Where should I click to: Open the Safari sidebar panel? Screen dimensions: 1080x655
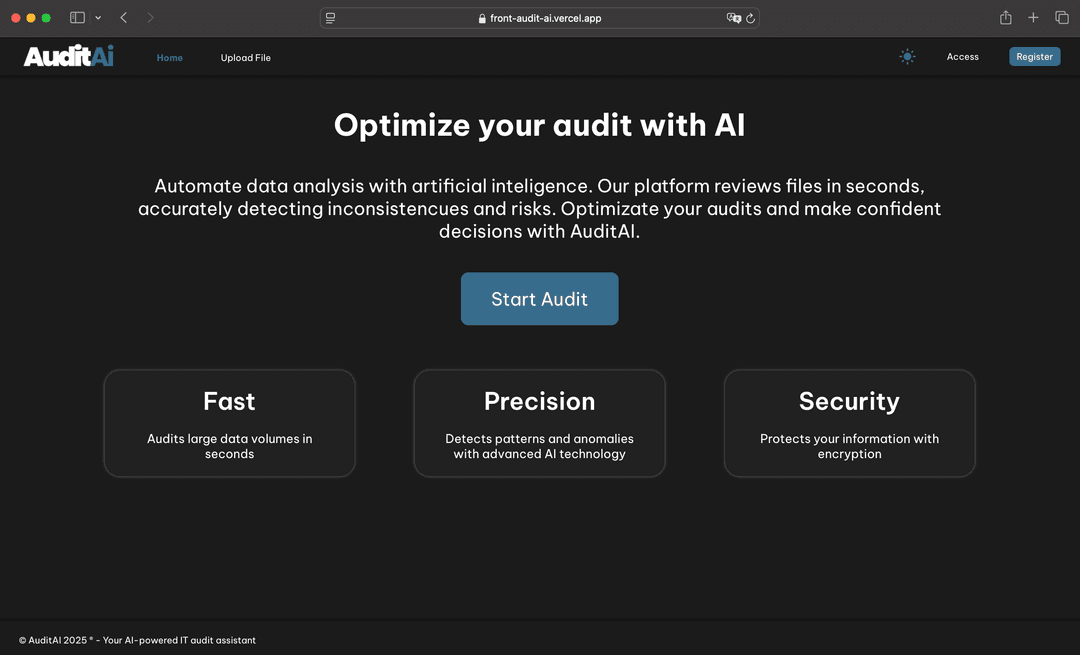(x=77, y=18)
